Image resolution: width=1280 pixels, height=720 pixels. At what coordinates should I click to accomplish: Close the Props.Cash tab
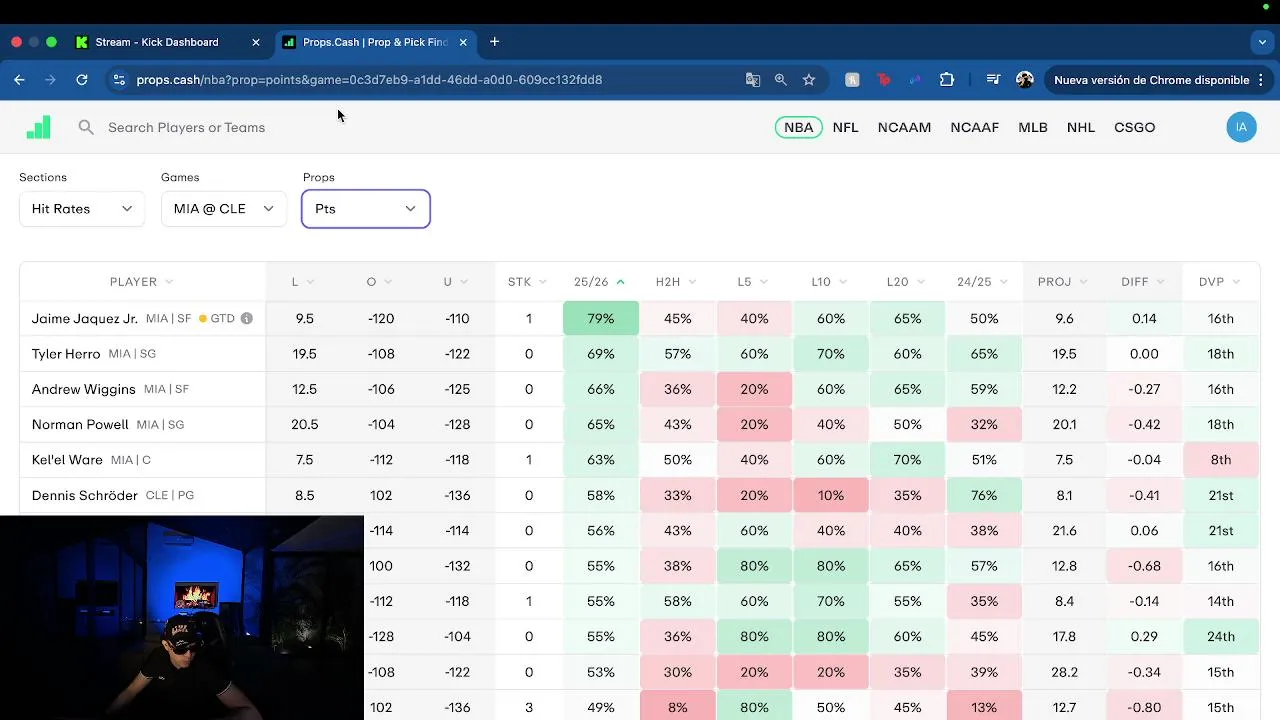coord(463,42)
